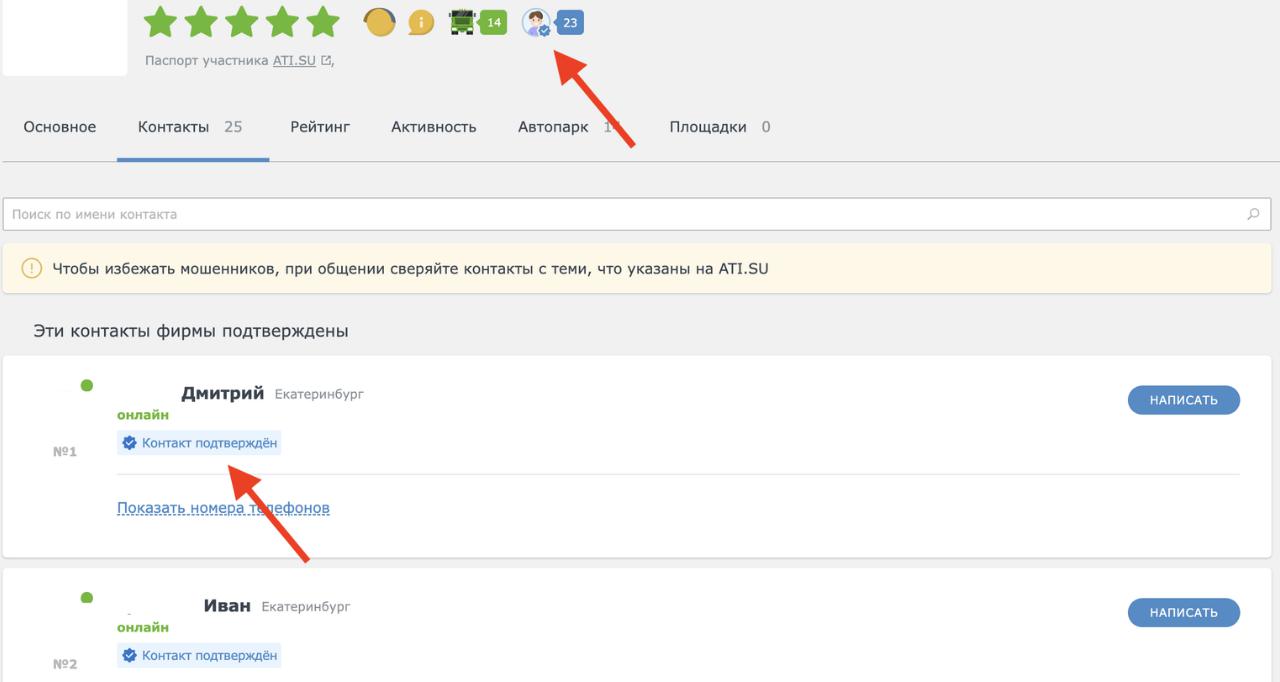Go to the Площадки tab

tap(707, 127)
